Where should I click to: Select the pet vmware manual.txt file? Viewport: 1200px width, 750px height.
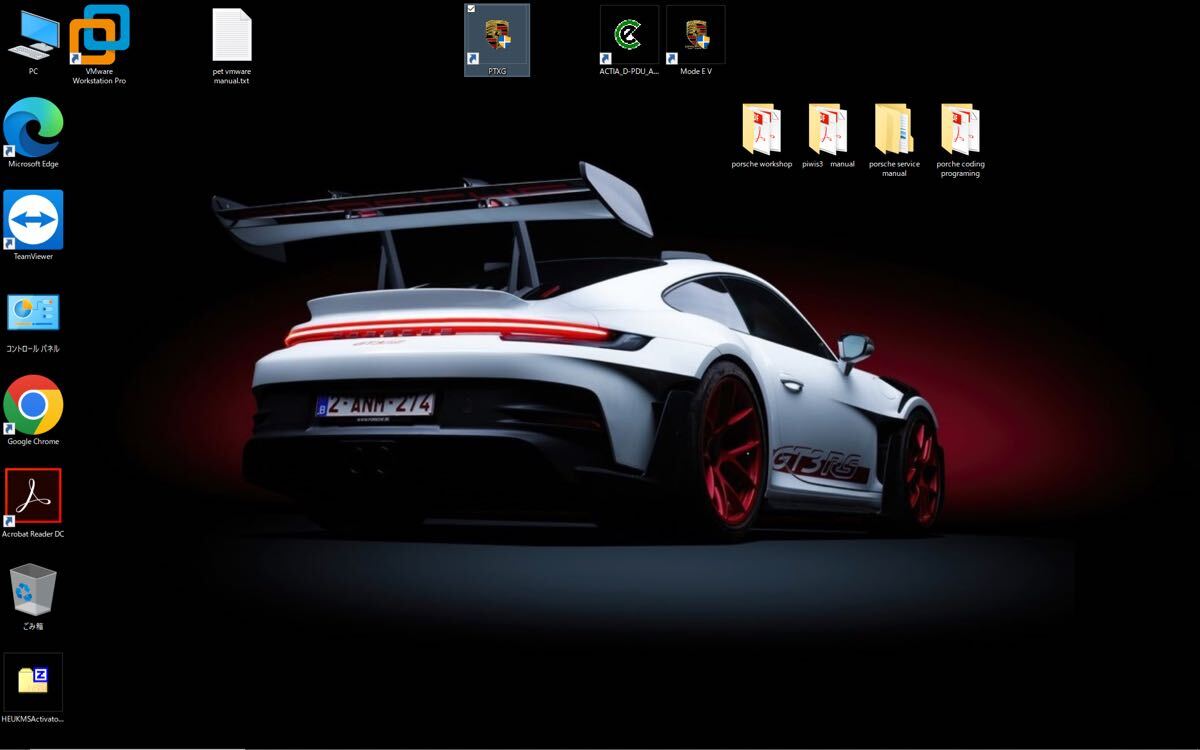pos(232,38)
